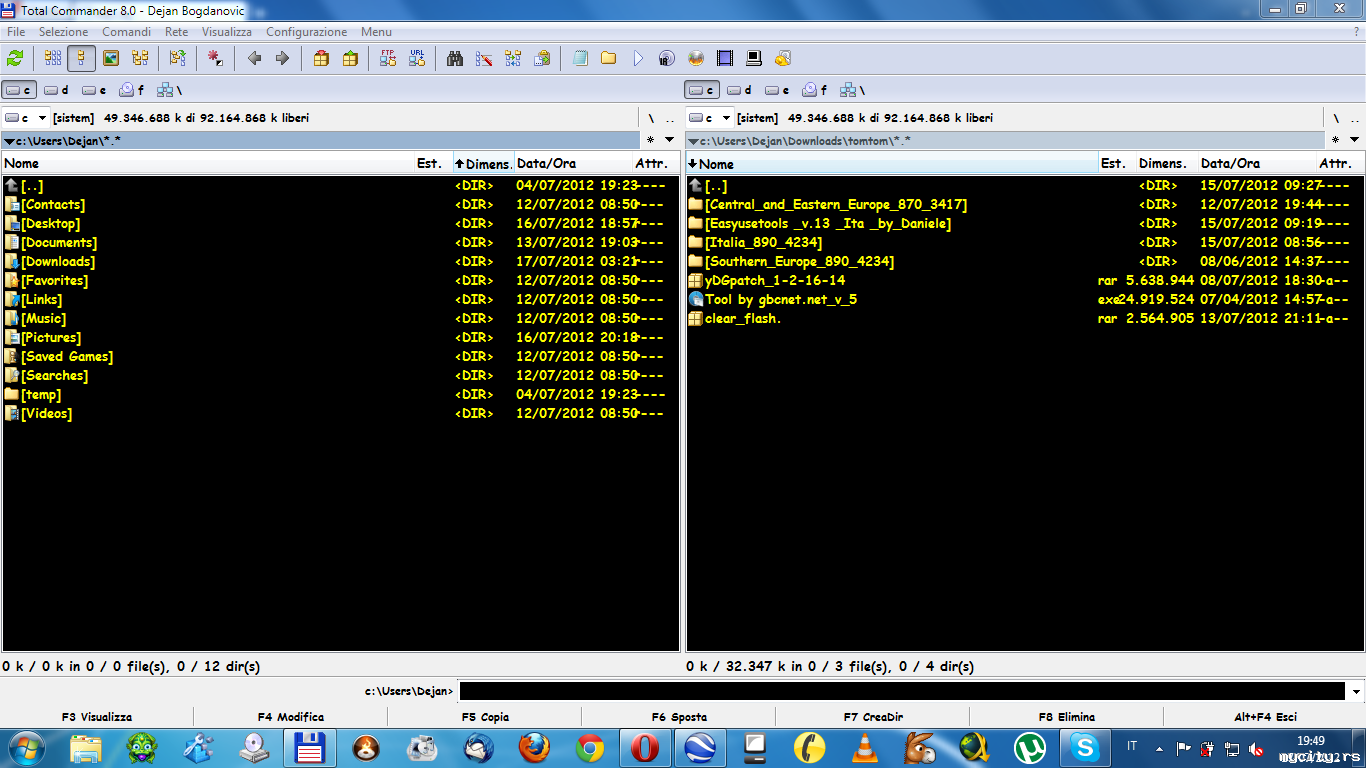Click the command line input field

[x=902, y=691]
